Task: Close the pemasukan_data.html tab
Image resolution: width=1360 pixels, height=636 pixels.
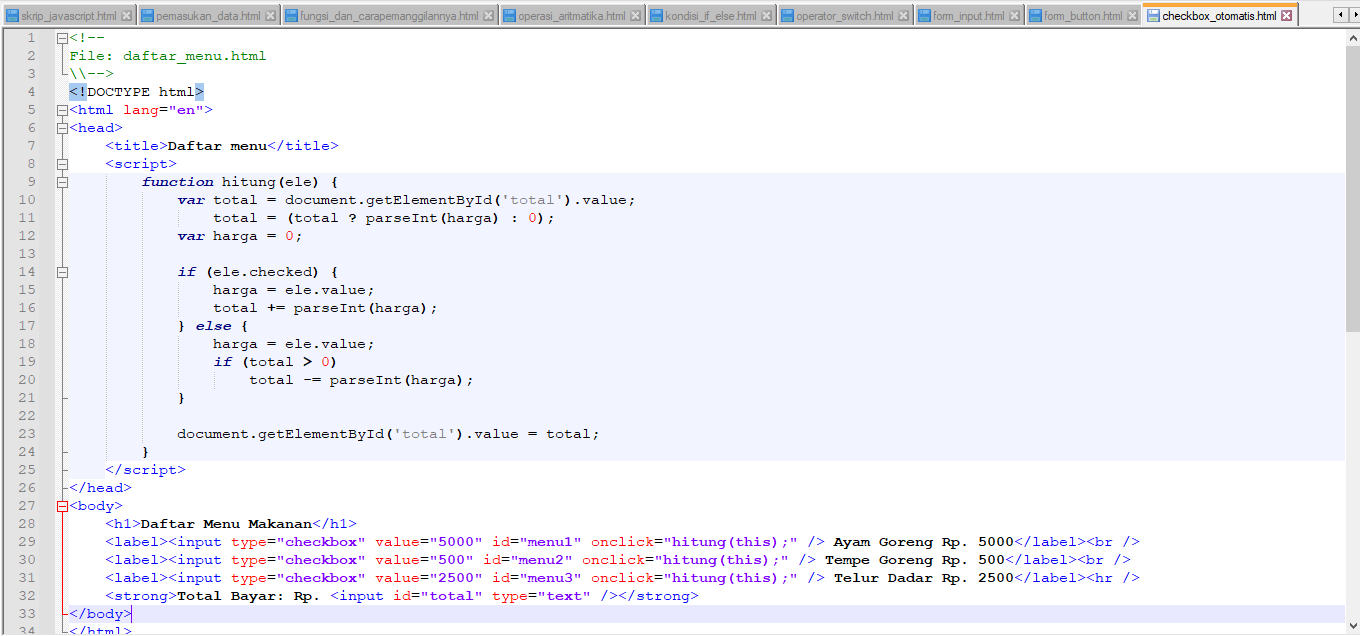Action: [x=268, y=15]
